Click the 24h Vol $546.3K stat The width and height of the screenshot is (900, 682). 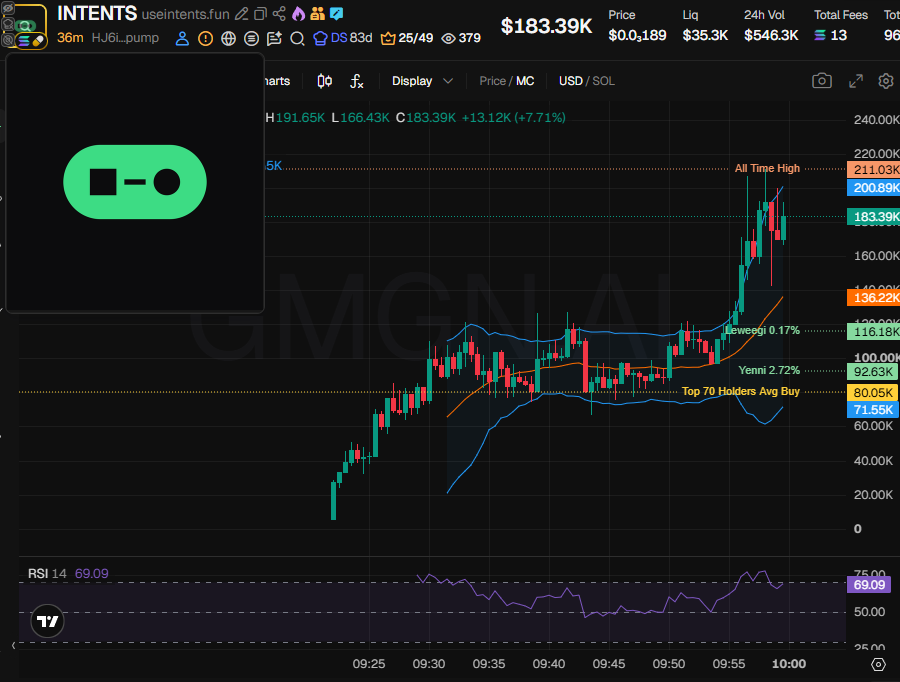(771, 26)
